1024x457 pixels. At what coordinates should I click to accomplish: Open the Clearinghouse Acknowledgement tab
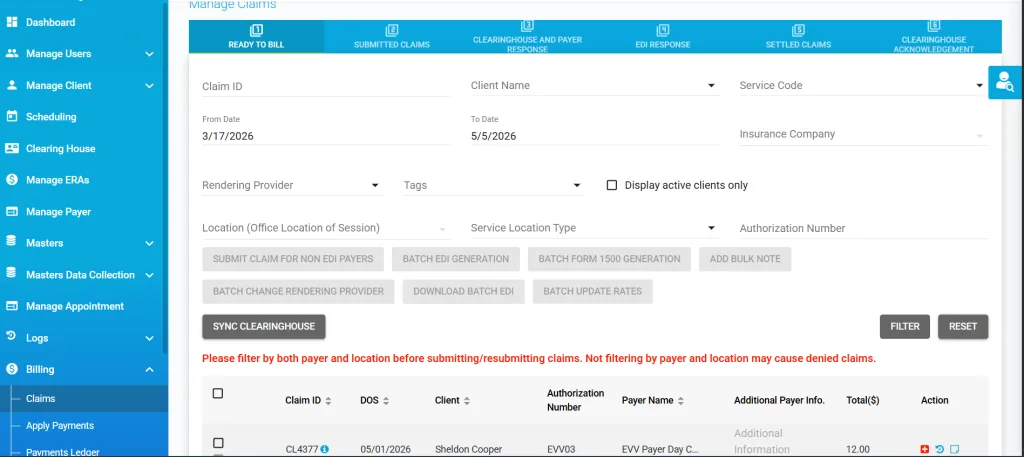(933, 37)
